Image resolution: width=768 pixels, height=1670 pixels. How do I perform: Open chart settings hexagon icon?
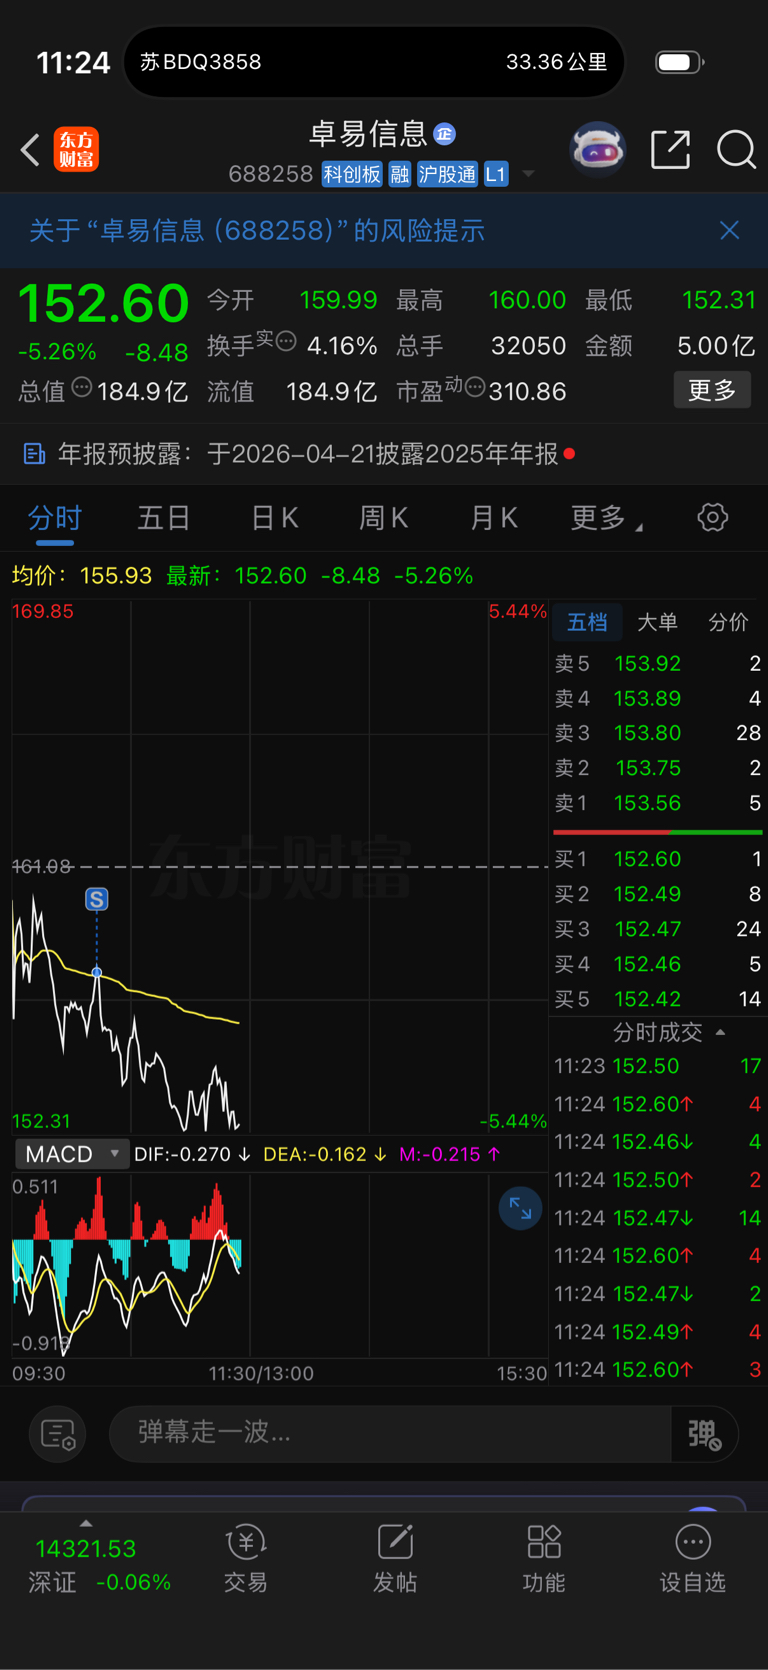[712, 518]
